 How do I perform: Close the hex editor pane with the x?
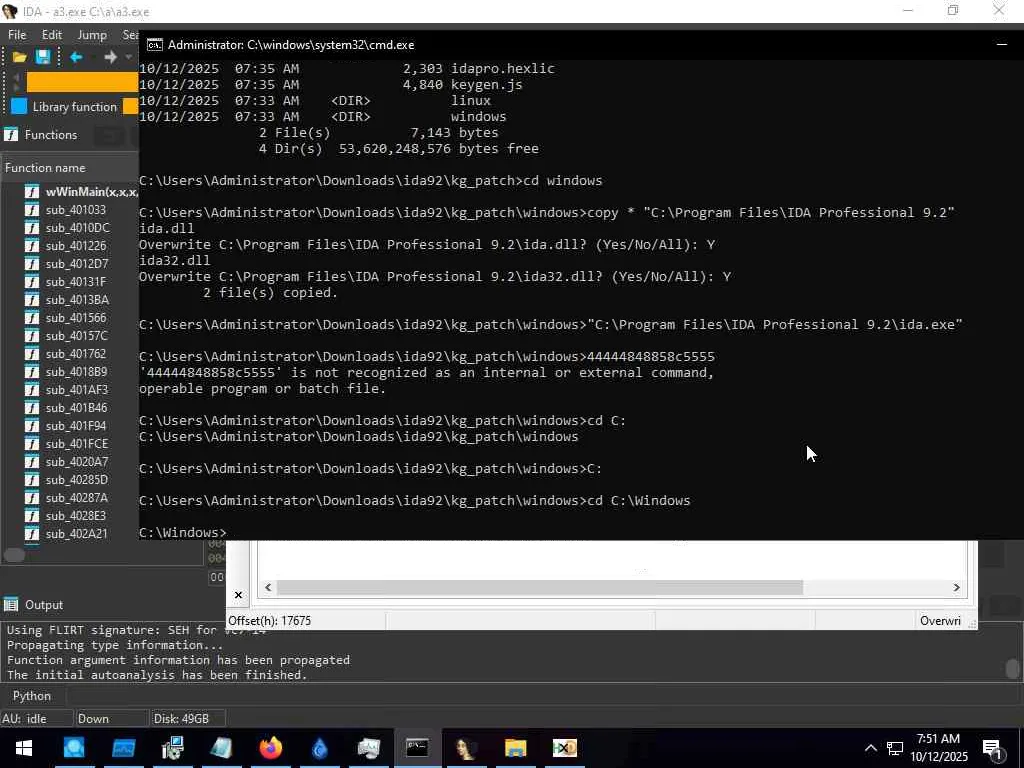coord(238,594)
